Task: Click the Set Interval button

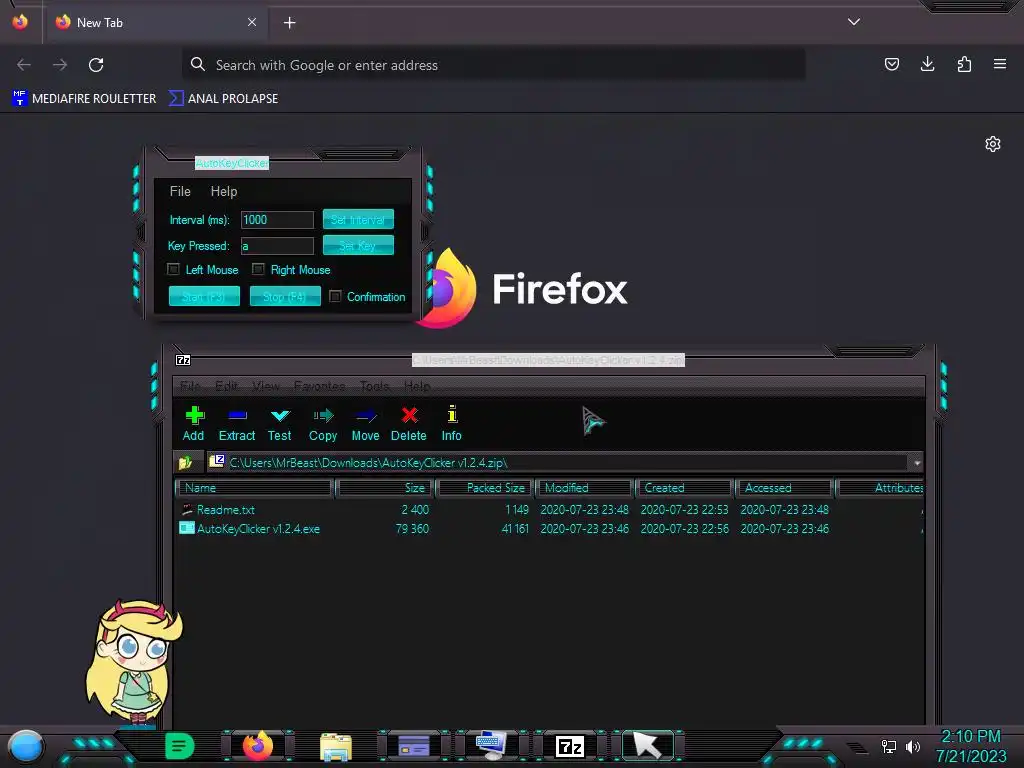Action: point(358,219)
